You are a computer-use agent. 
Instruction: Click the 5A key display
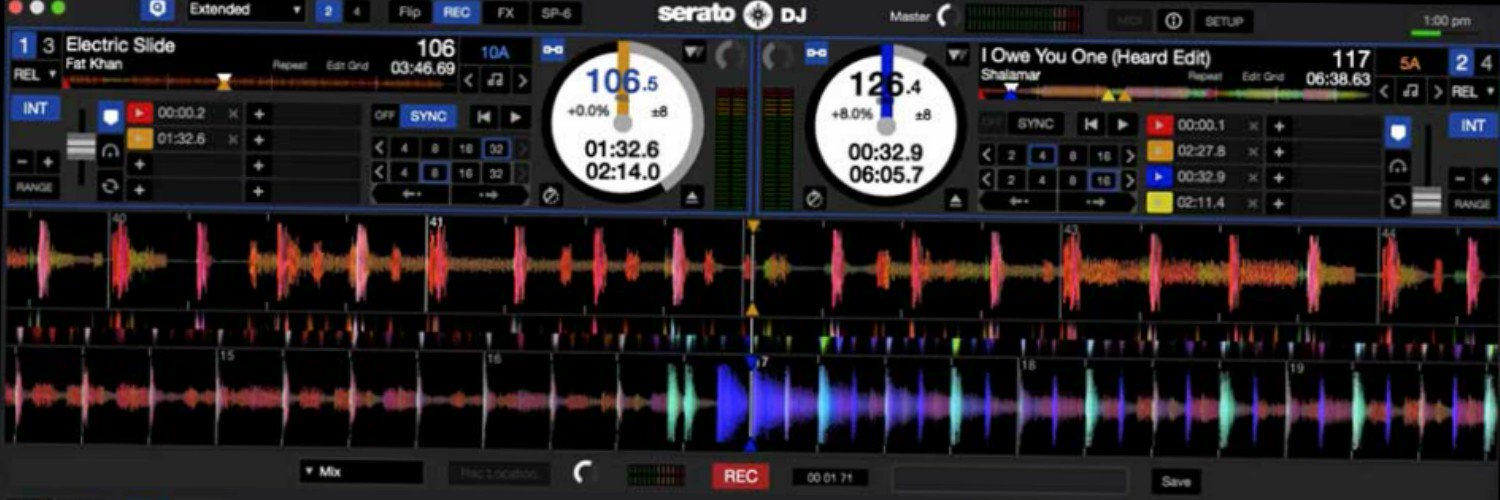pos(1410,63)
